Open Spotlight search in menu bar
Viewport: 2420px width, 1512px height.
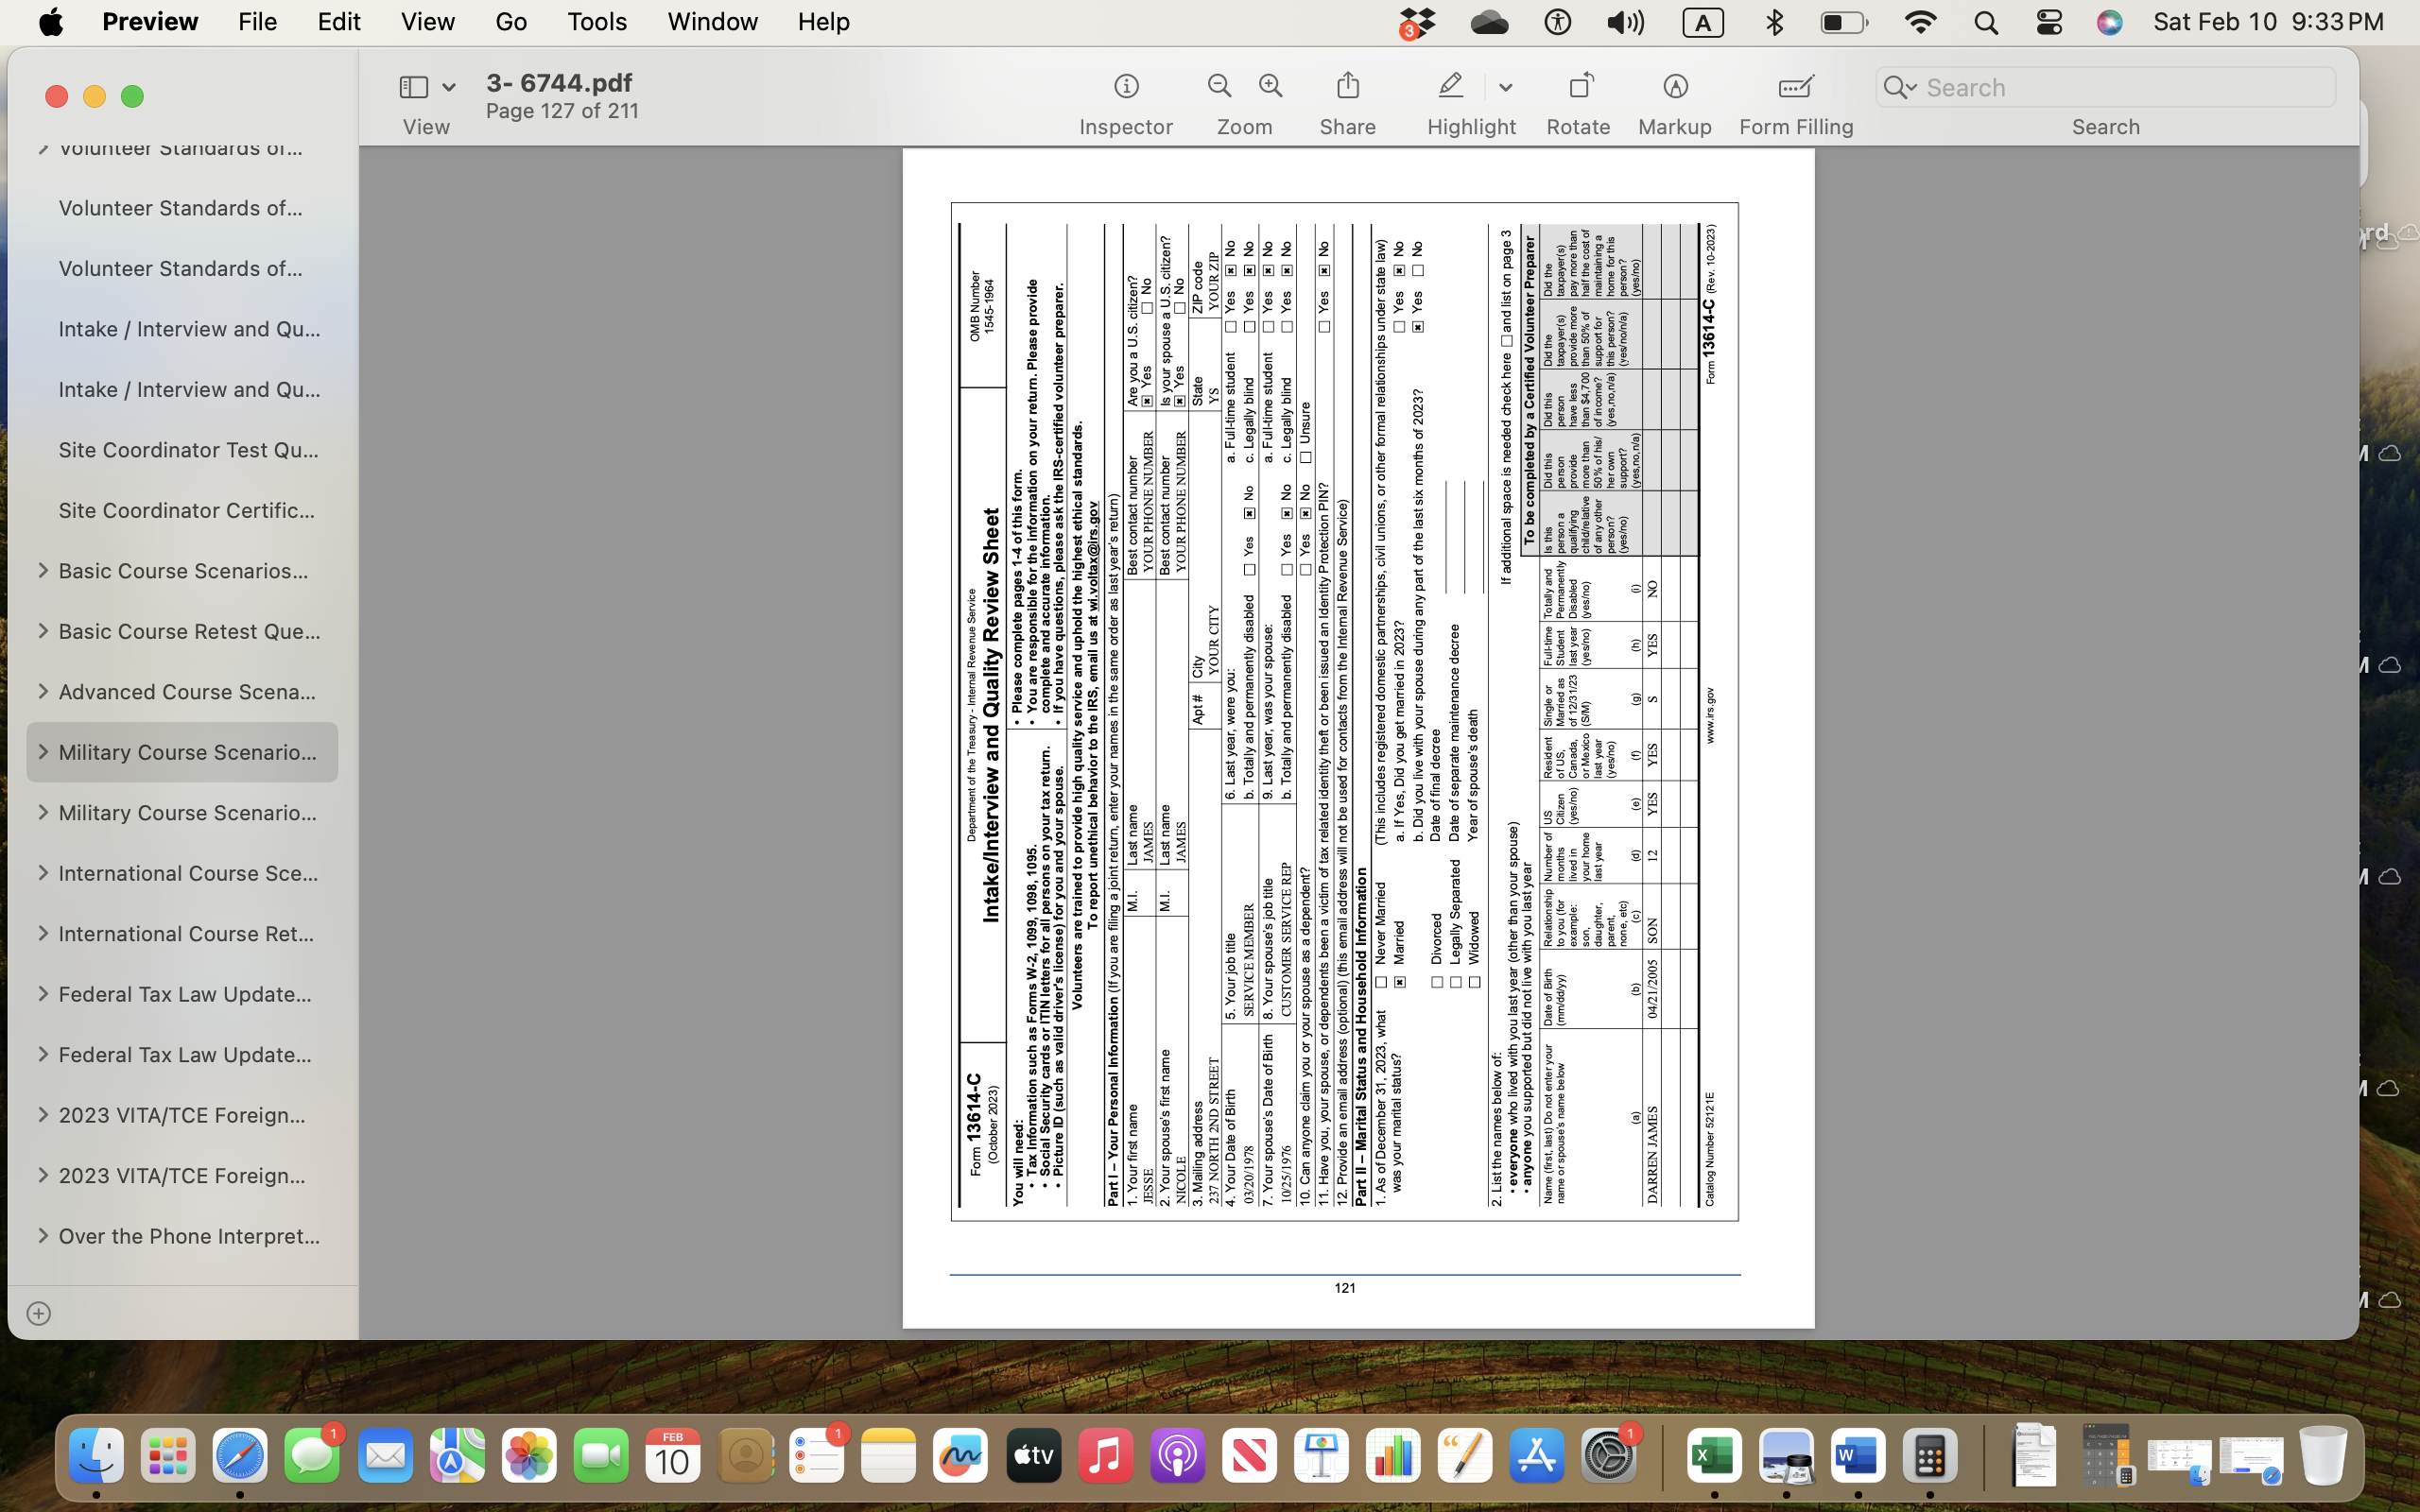[1985, 22]
